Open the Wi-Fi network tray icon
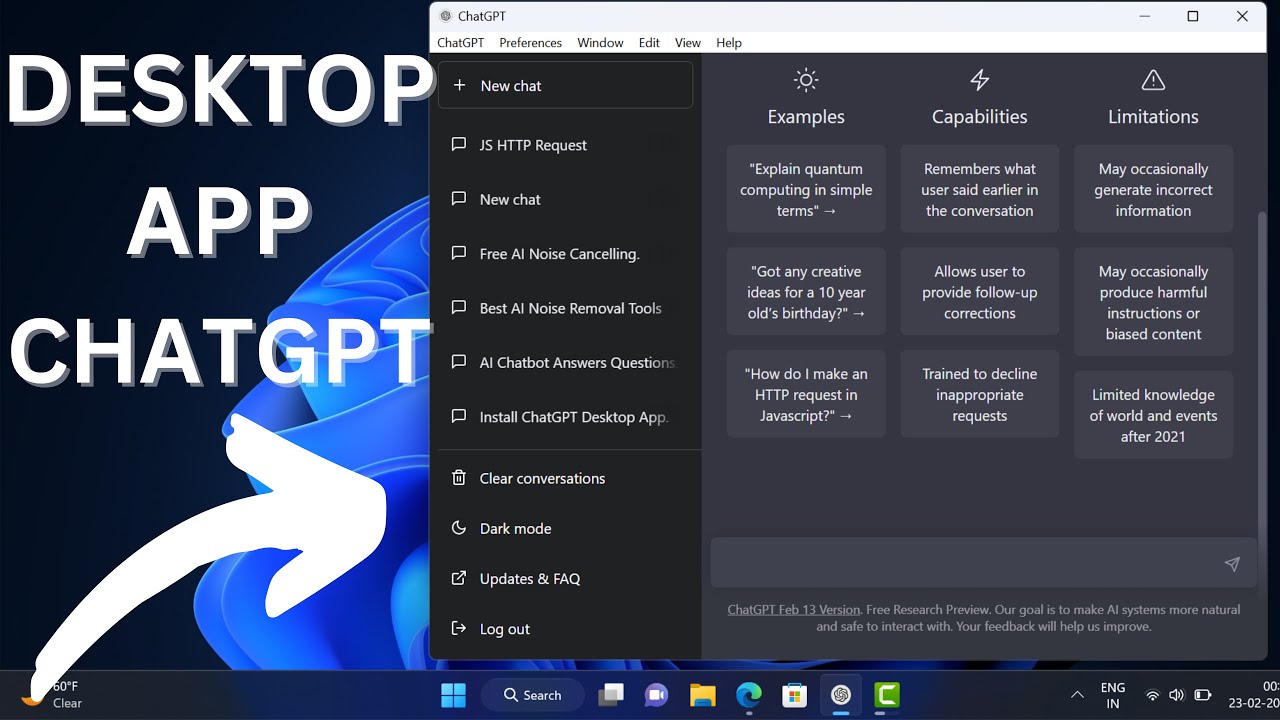 coord(1152,695)
